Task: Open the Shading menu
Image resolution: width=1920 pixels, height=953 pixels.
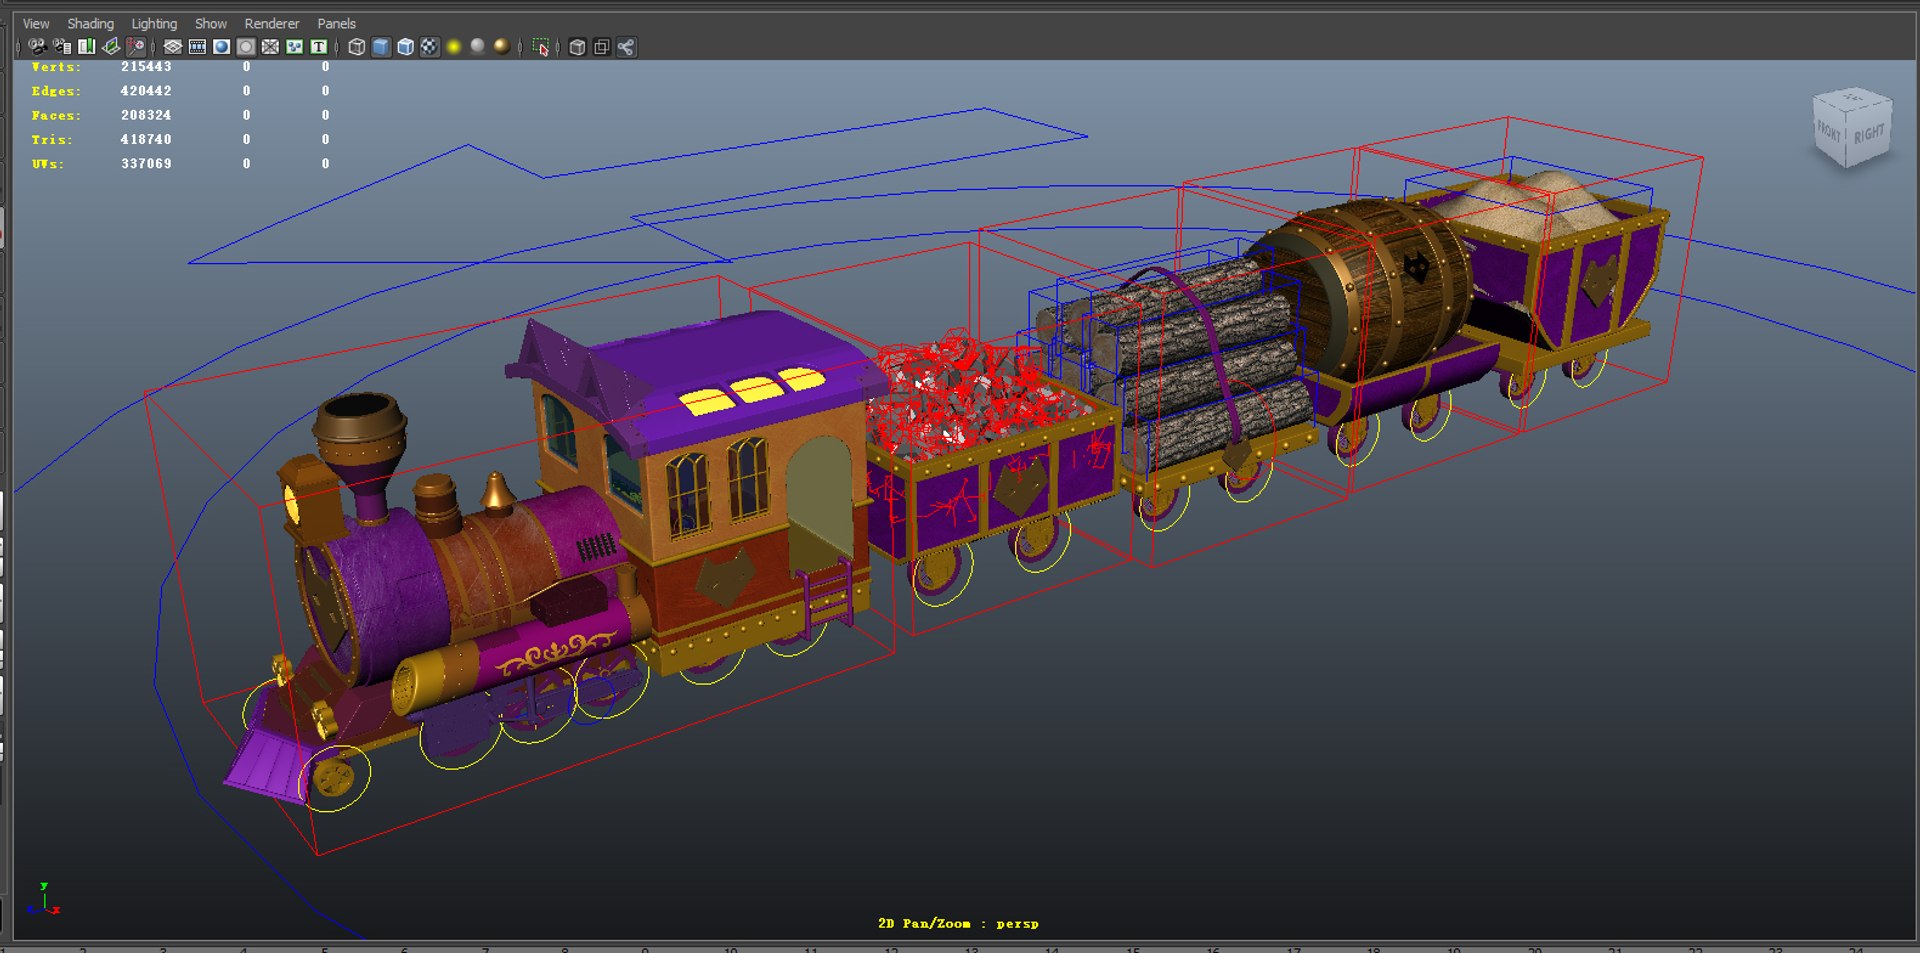Action: click(90, 23)
